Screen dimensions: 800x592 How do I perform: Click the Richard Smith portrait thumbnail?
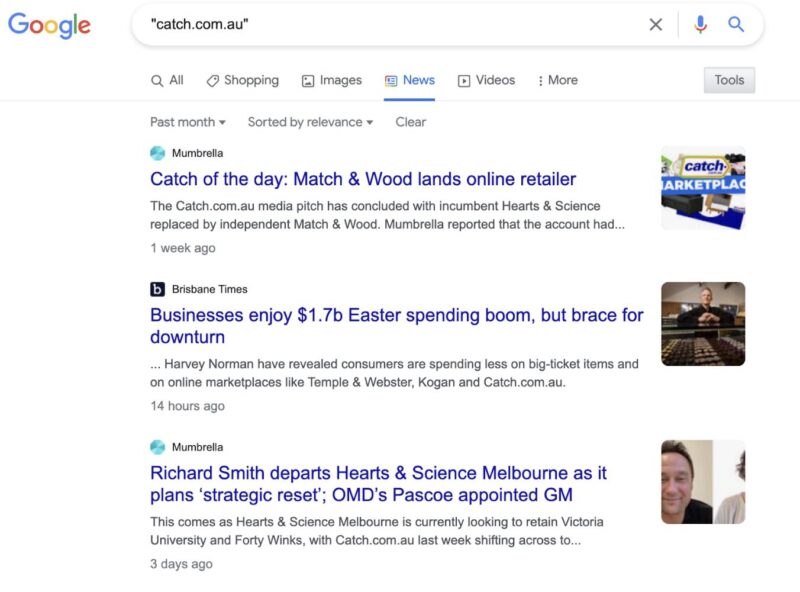(x=703, y=482)
